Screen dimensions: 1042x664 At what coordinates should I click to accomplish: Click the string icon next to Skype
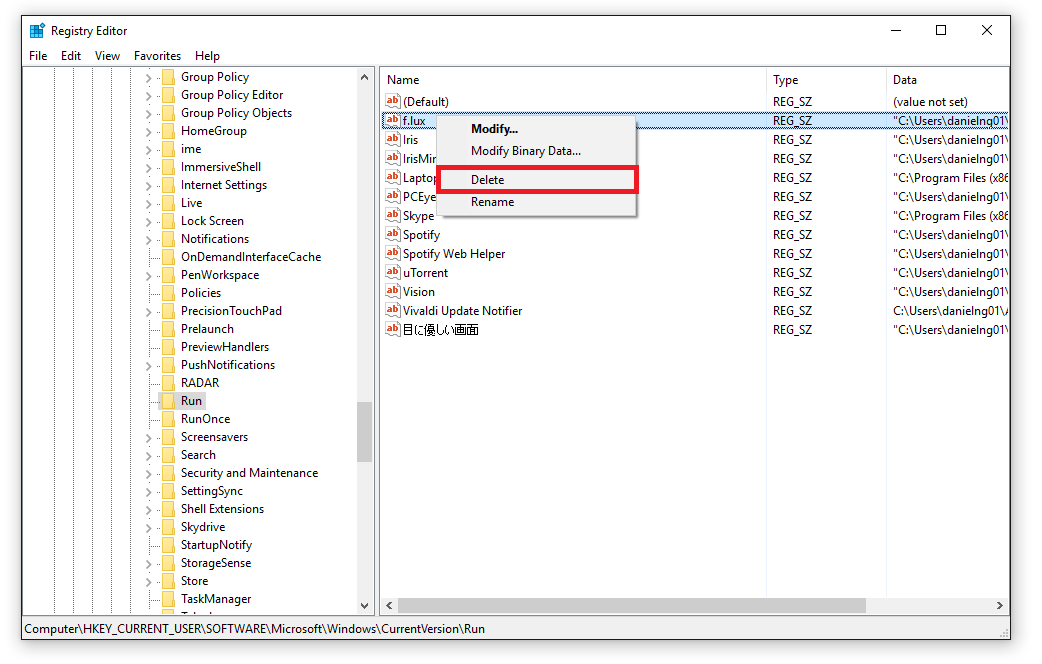pyautogui.click(x=393, y=215)
